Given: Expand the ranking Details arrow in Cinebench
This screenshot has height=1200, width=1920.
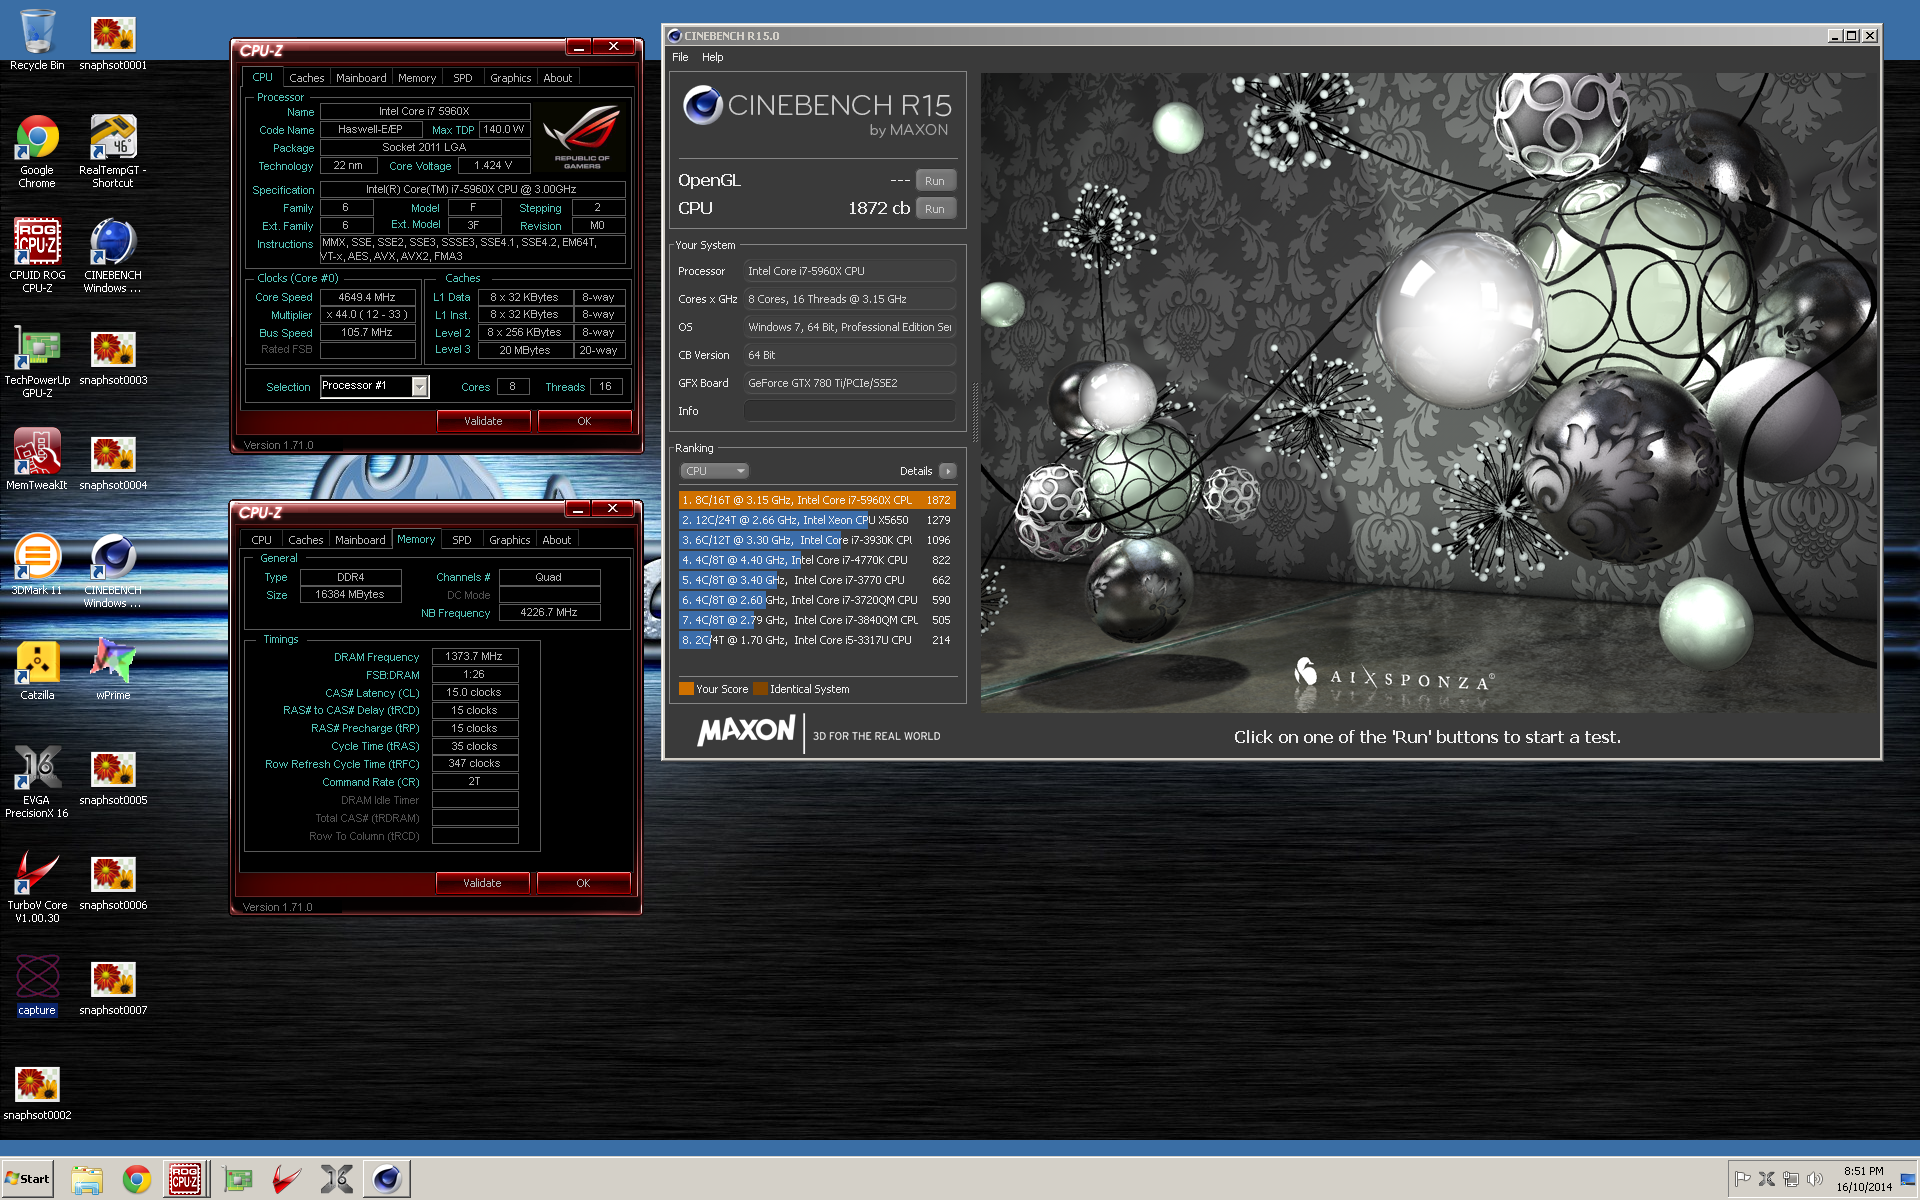Looking at the screenshot, I should tap(948, 471).
